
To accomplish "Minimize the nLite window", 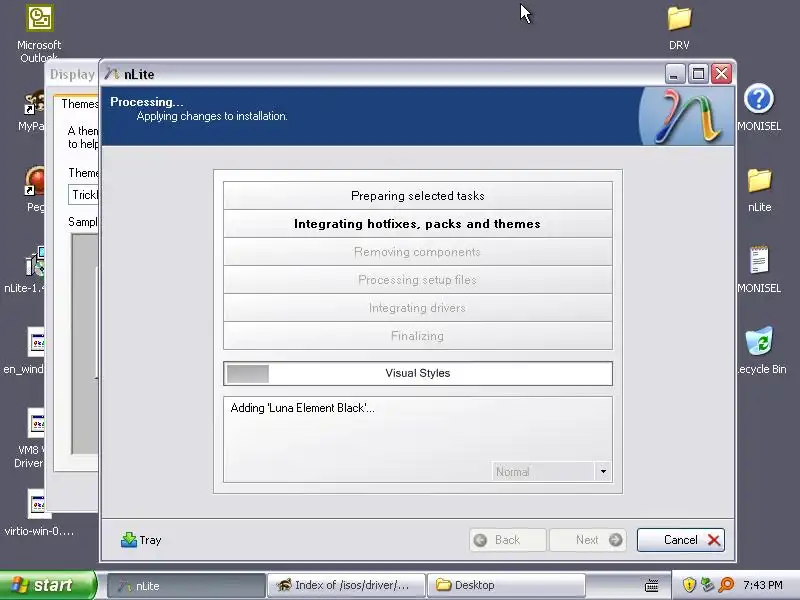I will click(x=674, y=74).
